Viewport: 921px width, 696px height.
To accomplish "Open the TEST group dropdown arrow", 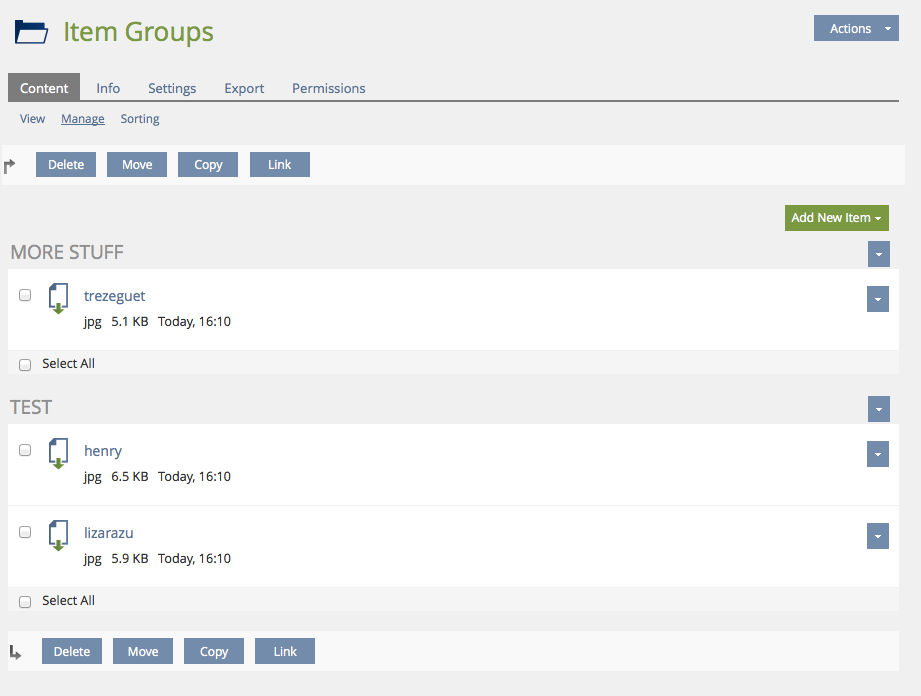I will (878, 409).
